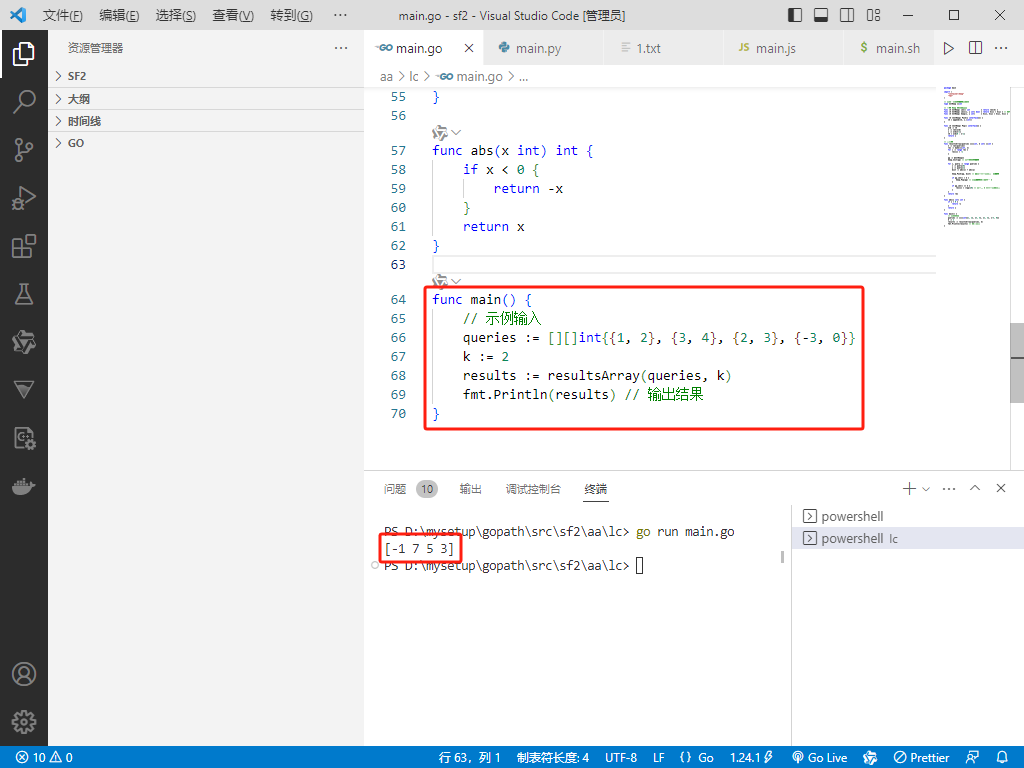Open the 查看(V) menu

tap(233, 15)
